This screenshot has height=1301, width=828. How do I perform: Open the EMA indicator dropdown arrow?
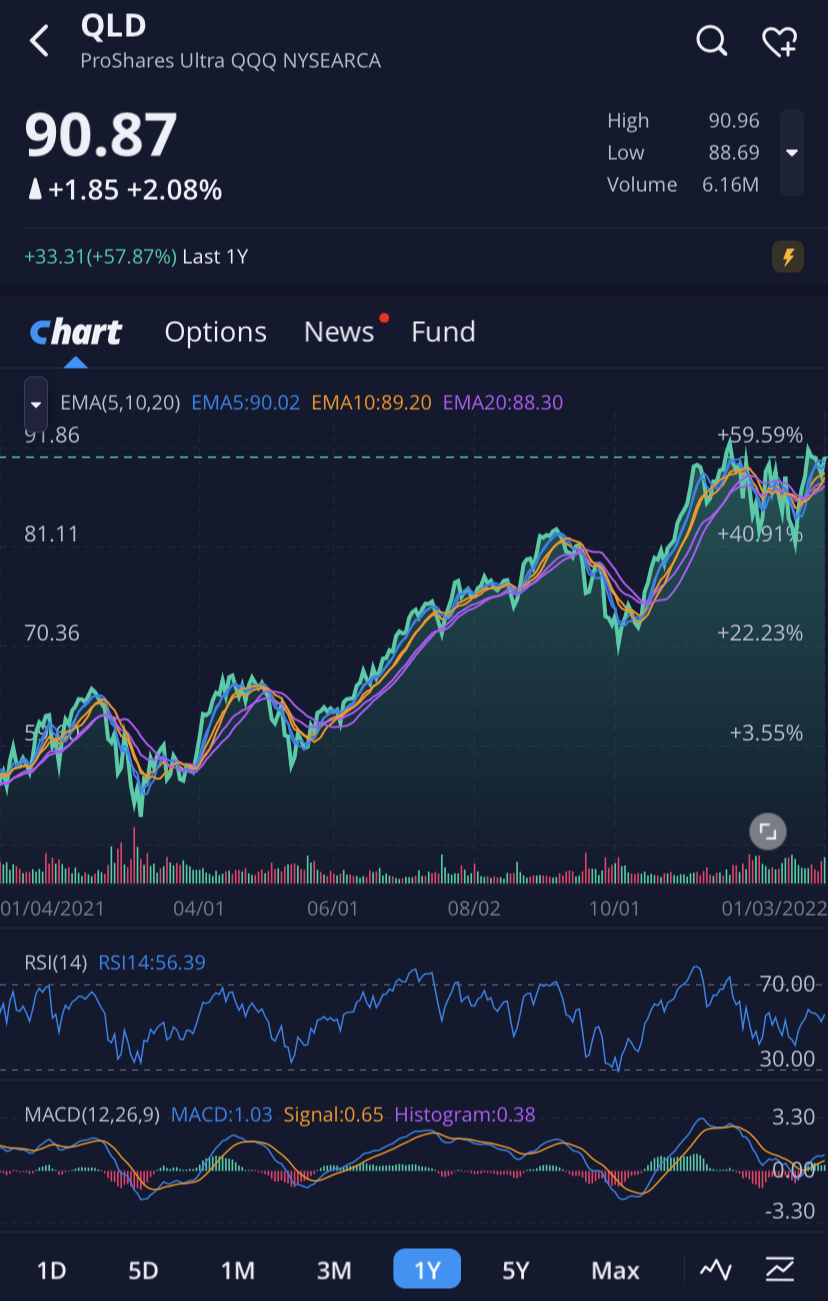point(36,404)
